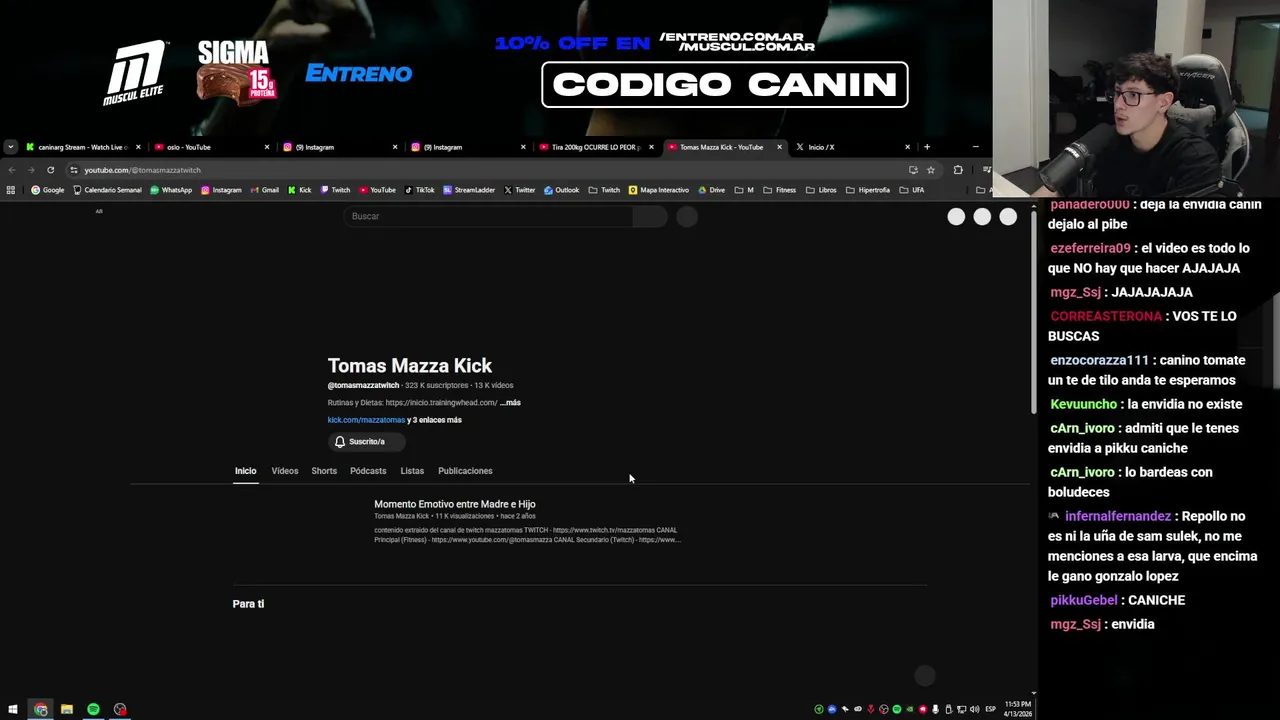Open the Calendario Semanal bookmark

tap(107, 190)
